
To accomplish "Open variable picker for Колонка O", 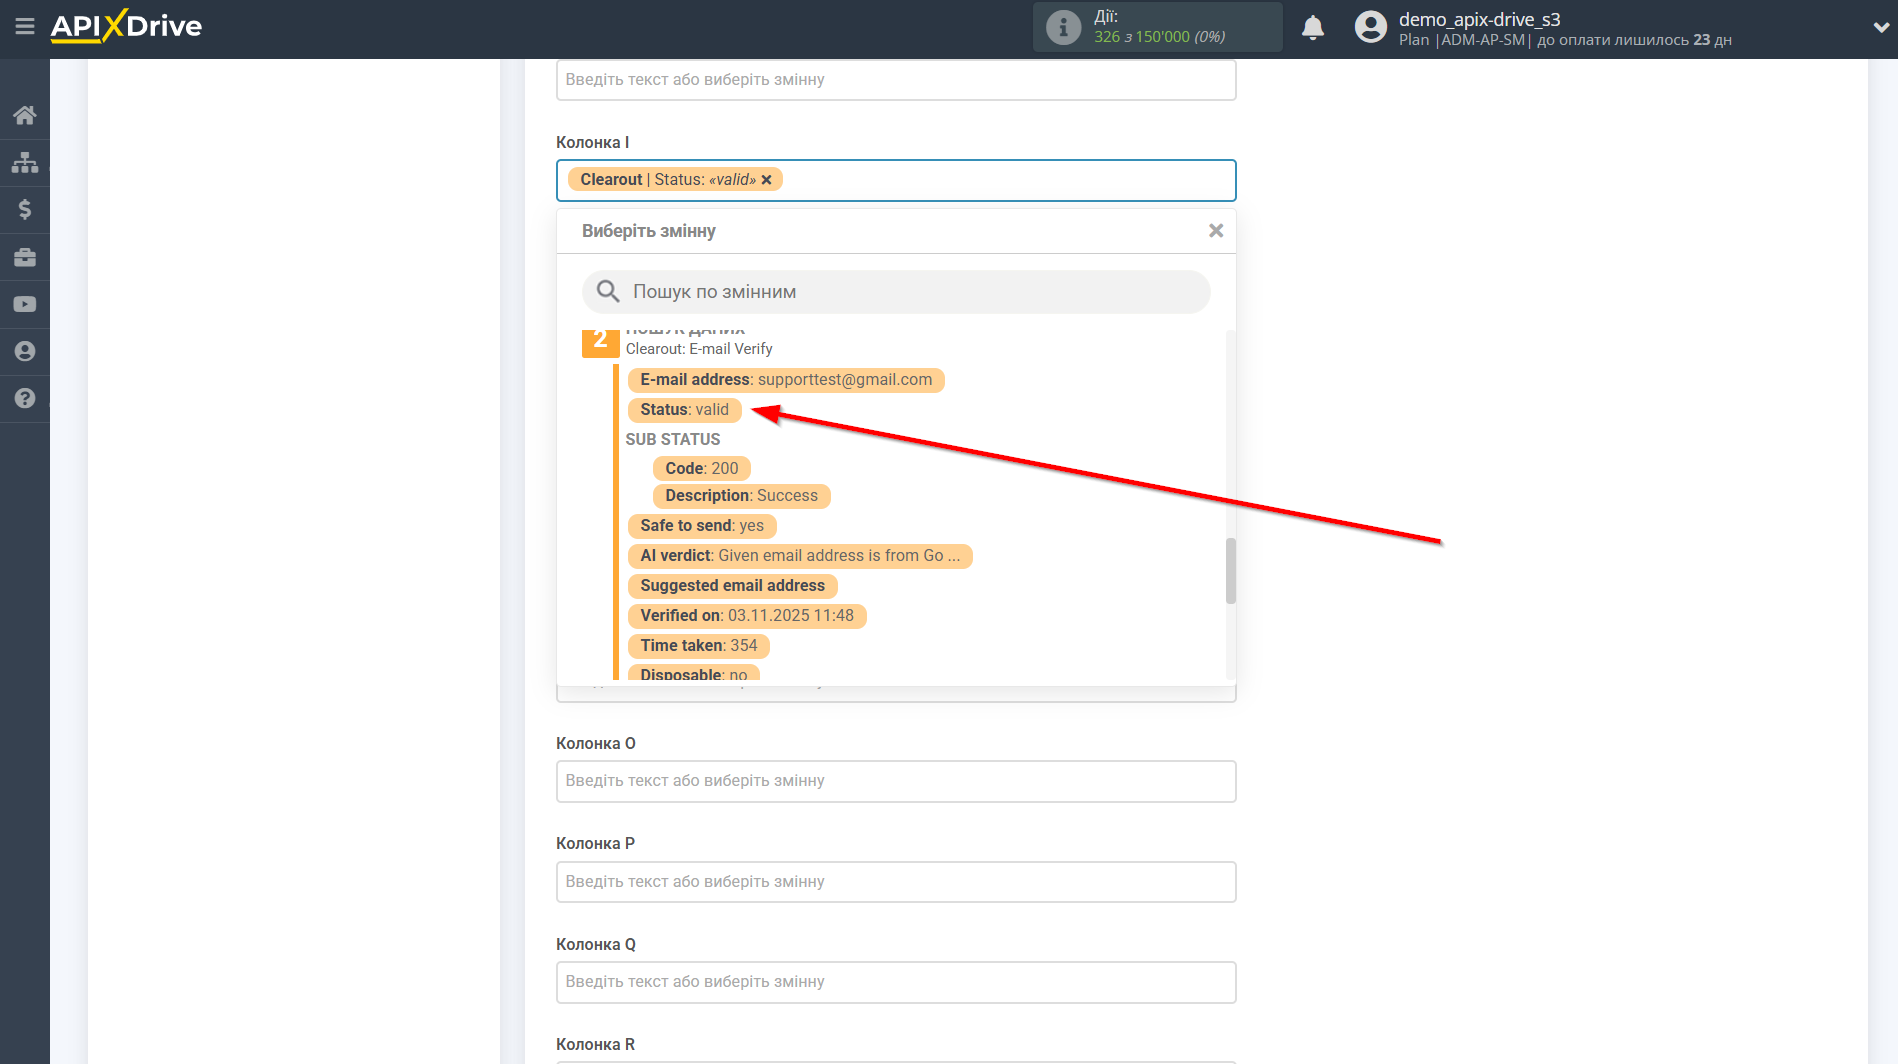I will tap(896, 781).
